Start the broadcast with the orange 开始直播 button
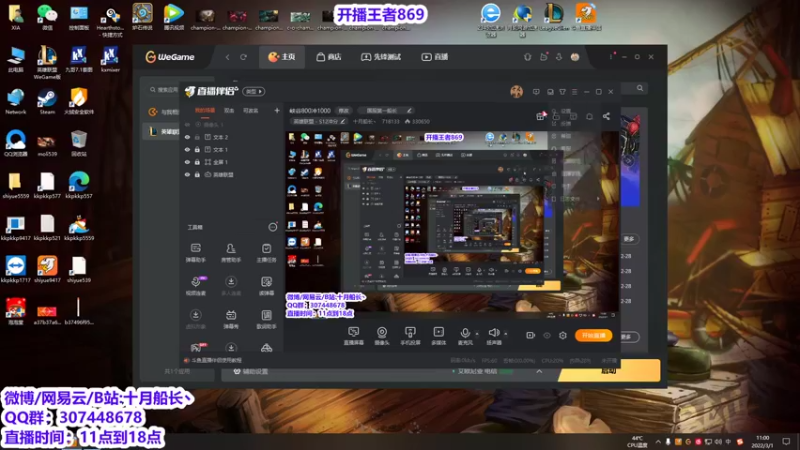The height and width of the screenshot is (450, 800). point(593,335)
